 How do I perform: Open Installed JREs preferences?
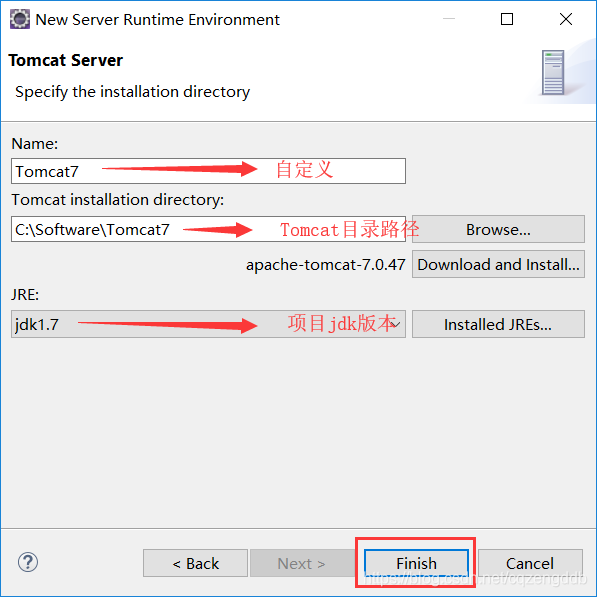[x=498, y=324]
